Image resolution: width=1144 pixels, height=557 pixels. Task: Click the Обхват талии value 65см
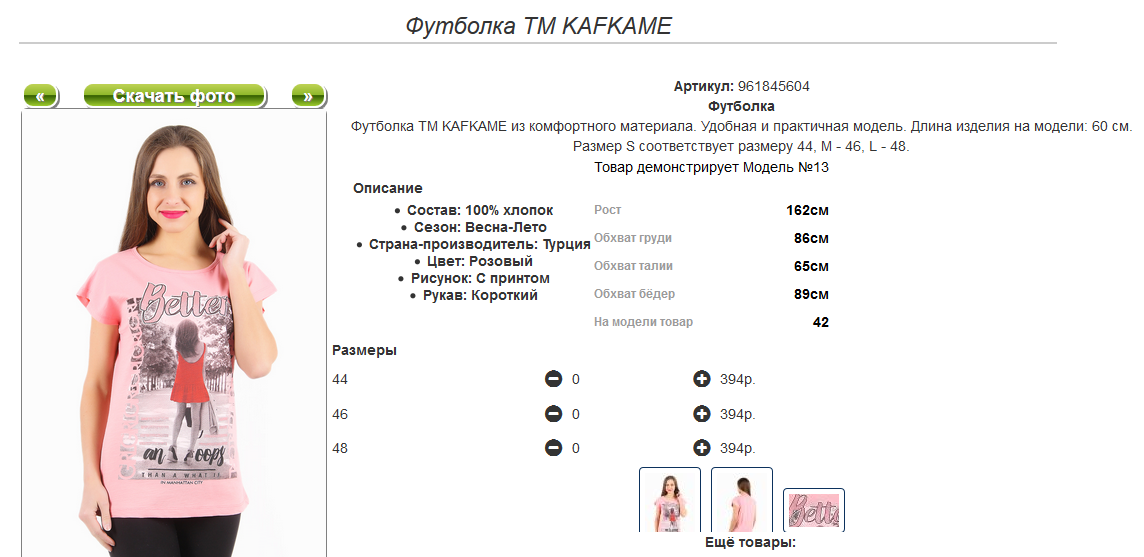[x=811, y=266]
